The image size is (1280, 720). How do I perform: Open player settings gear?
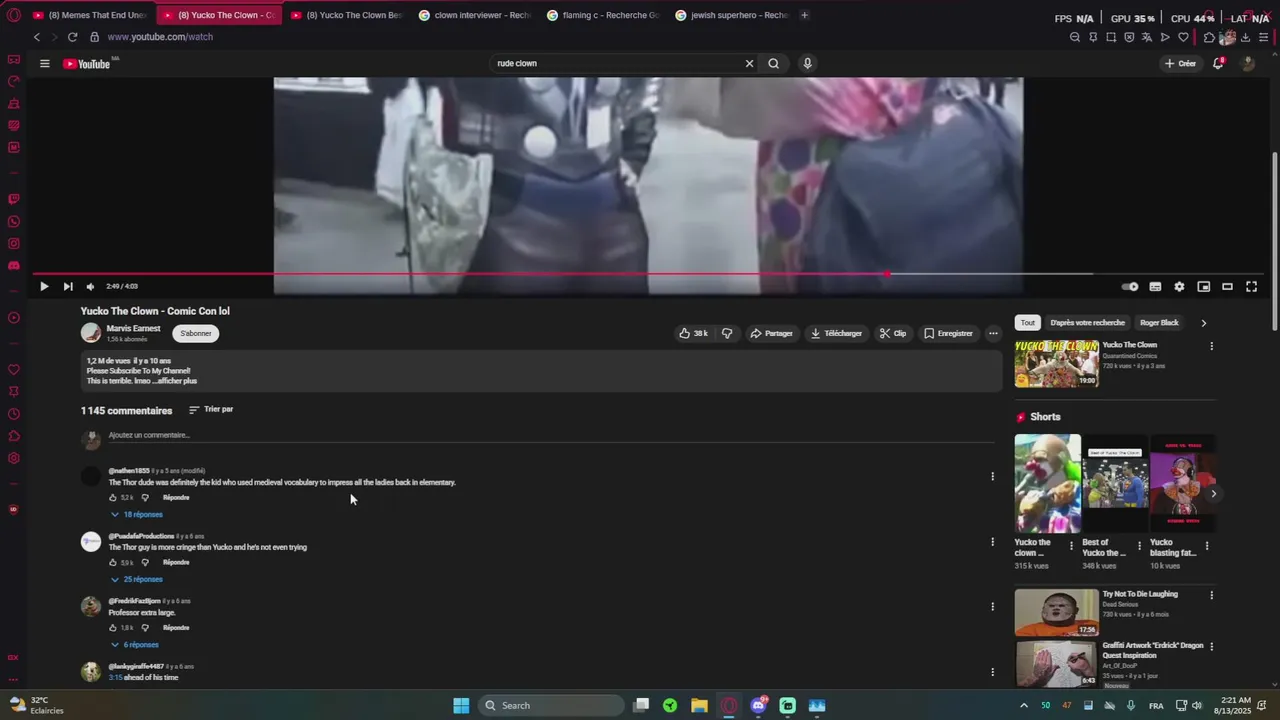point(1179,287)
